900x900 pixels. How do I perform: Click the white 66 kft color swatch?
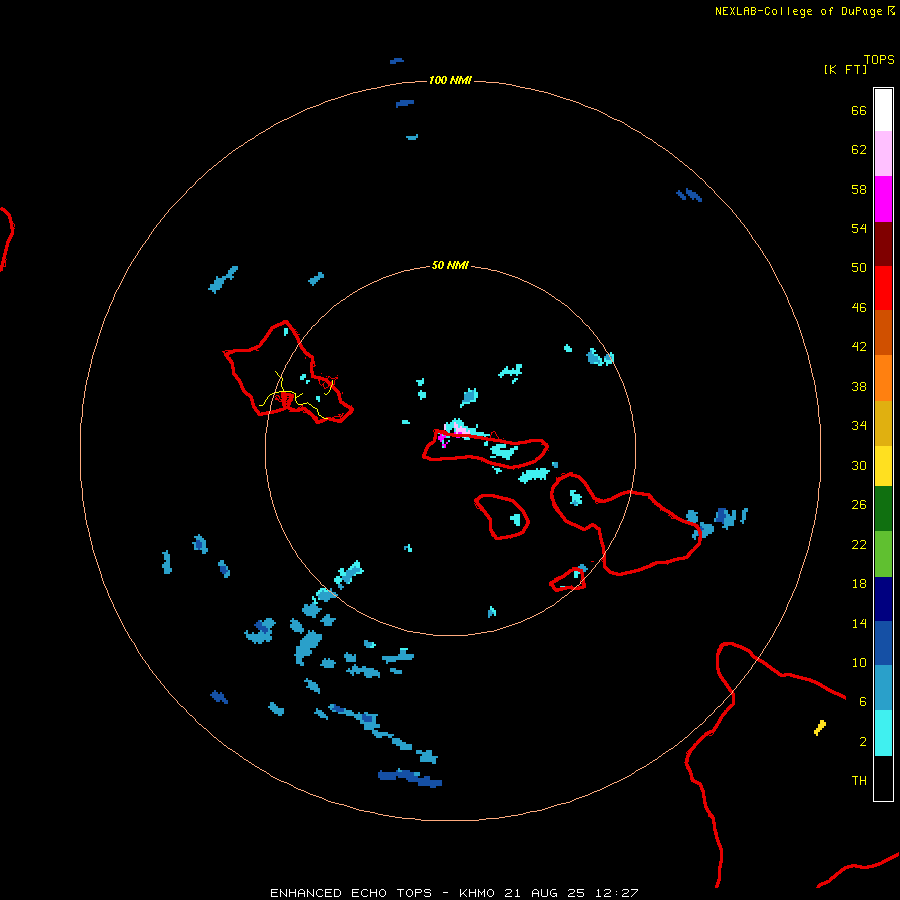pos(883,110)
